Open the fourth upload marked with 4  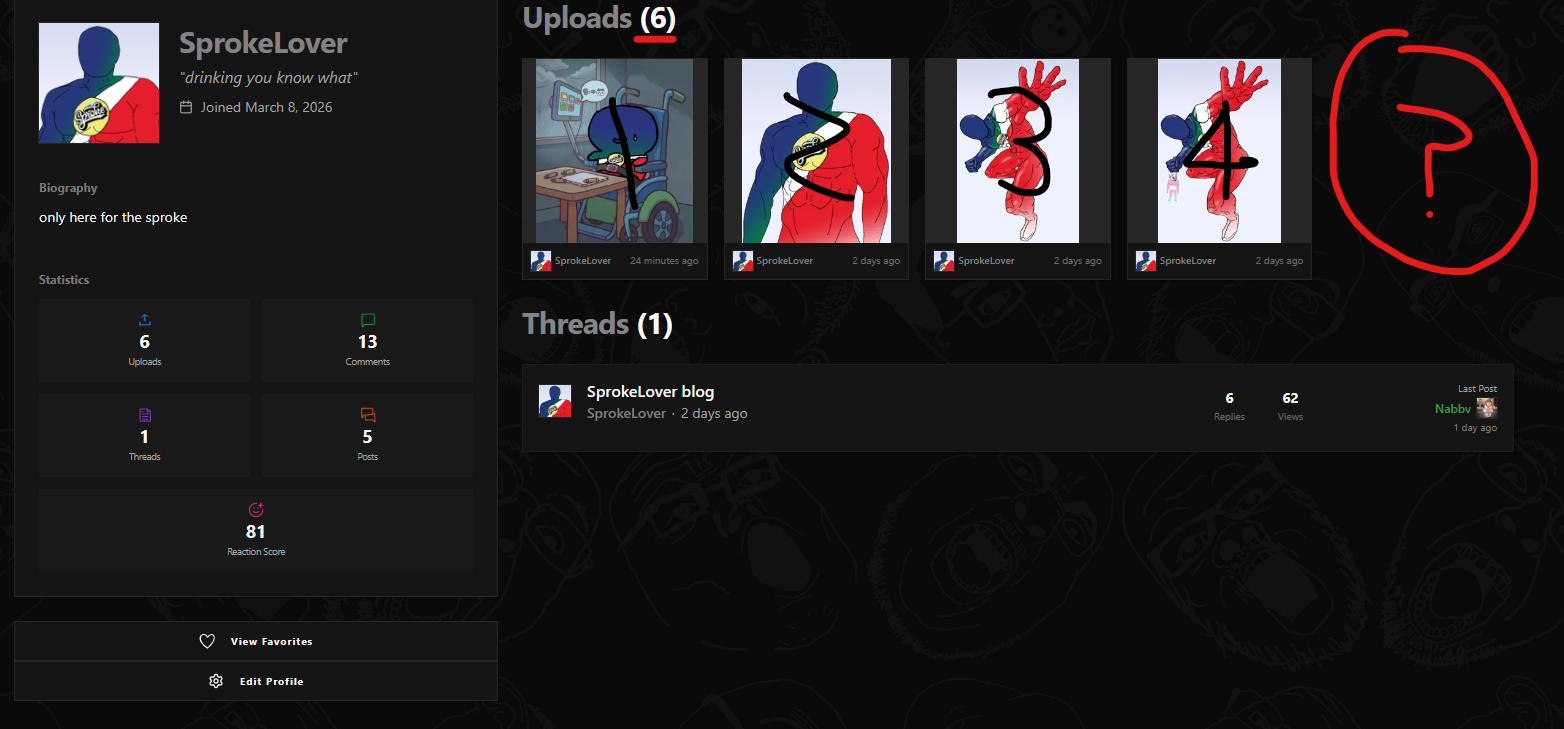[x=1219, y=151]
